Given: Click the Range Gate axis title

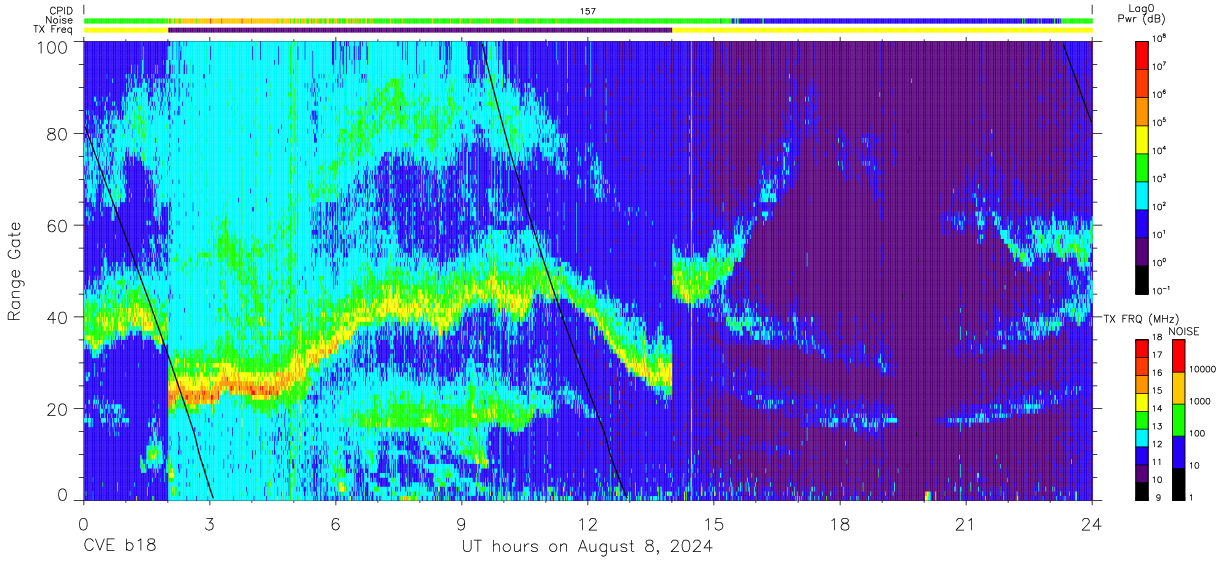Looking at the screenshot, I should (15, 271).
